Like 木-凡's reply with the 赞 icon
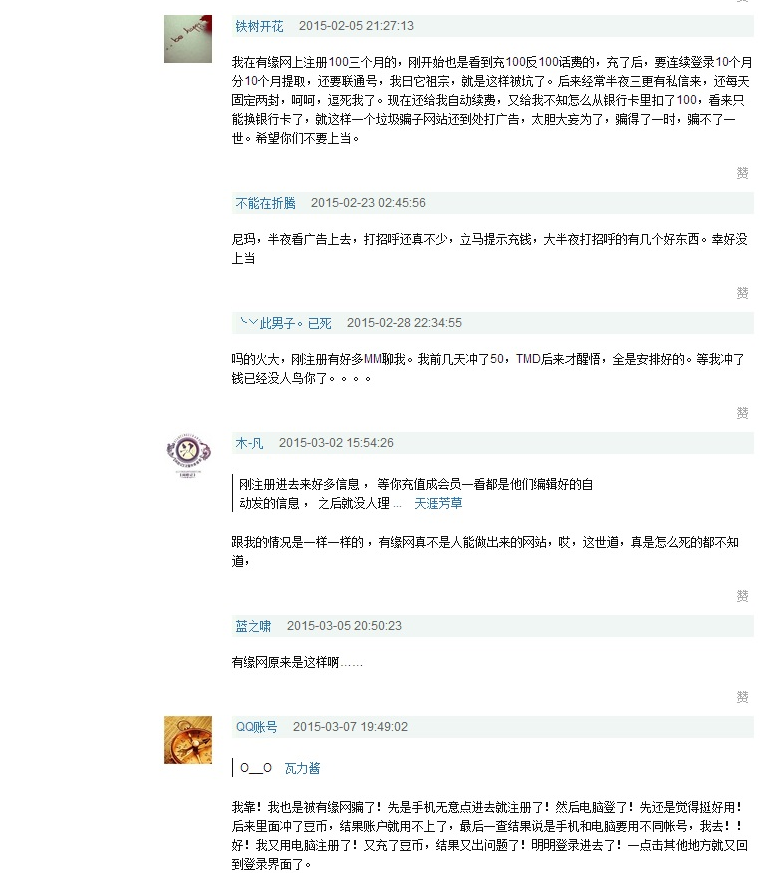The width and height of the screenshot is (760, 873). tap(742, 596)
